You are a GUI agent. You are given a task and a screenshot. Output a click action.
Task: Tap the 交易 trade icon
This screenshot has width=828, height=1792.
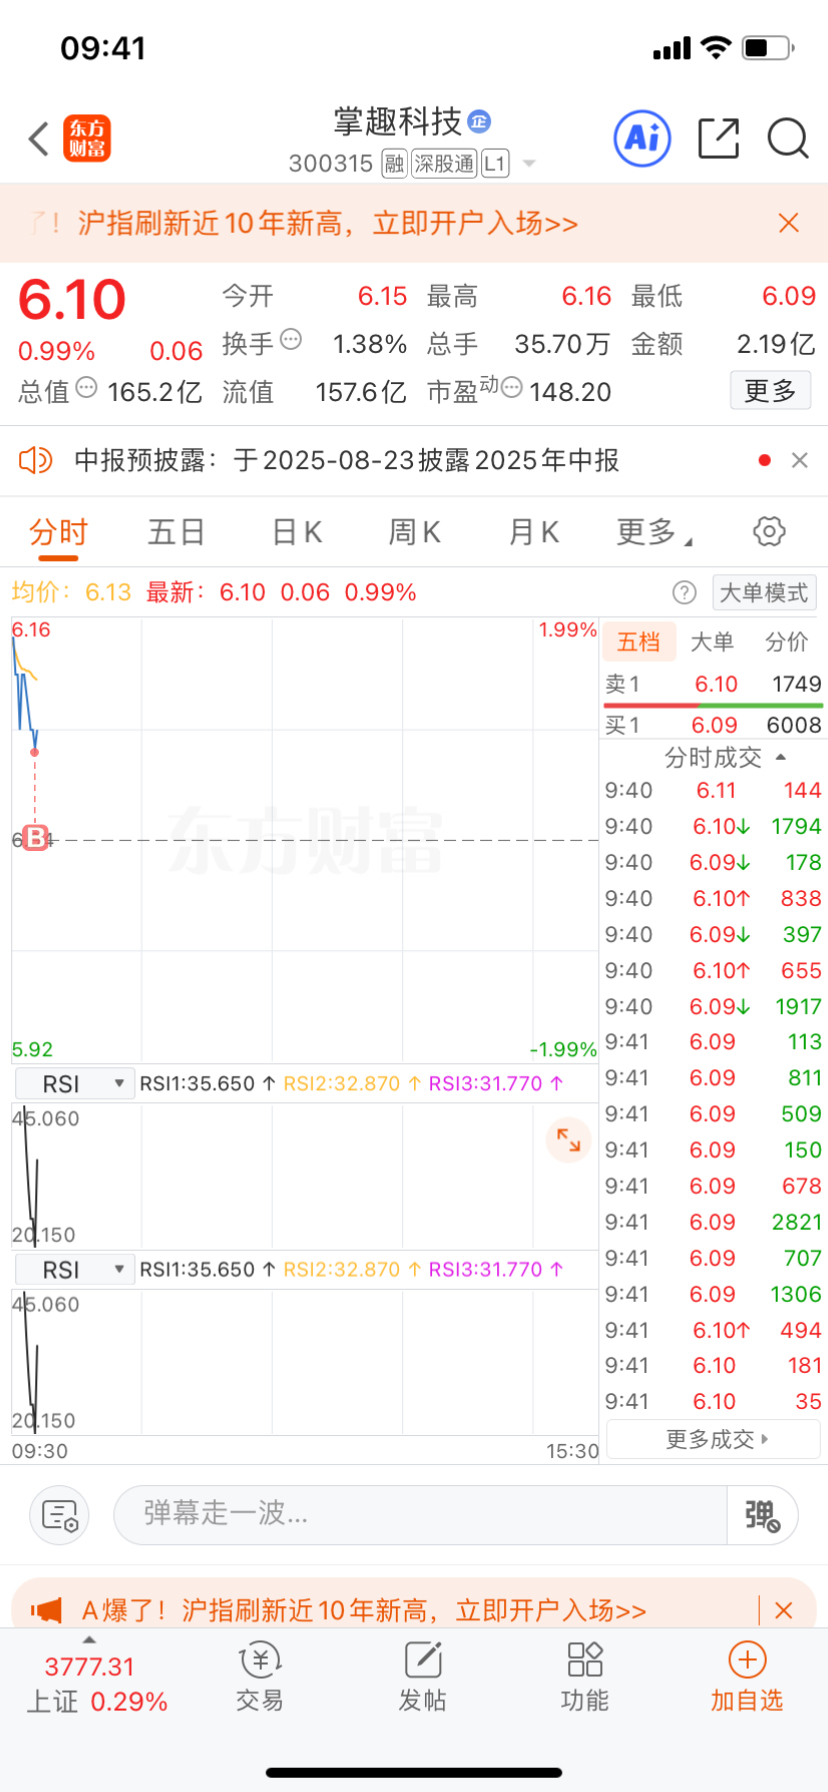260,1677
